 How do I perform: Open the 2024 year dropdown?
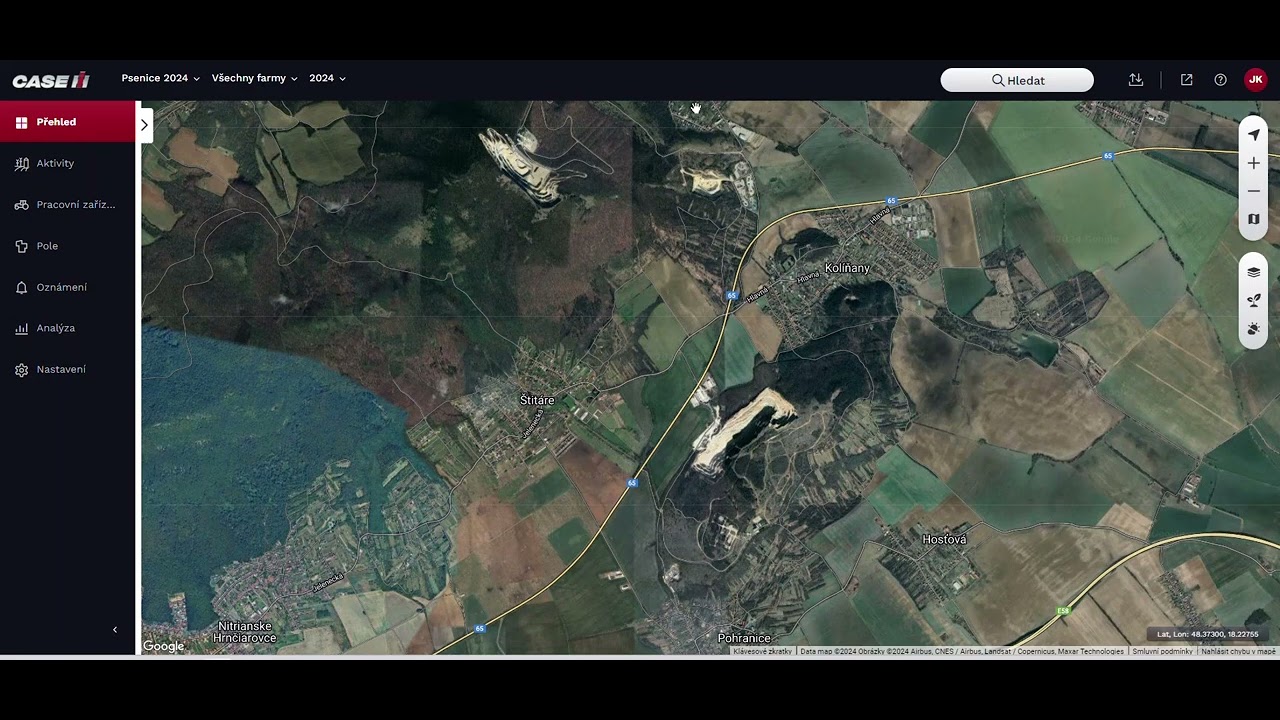coord(327,78)
